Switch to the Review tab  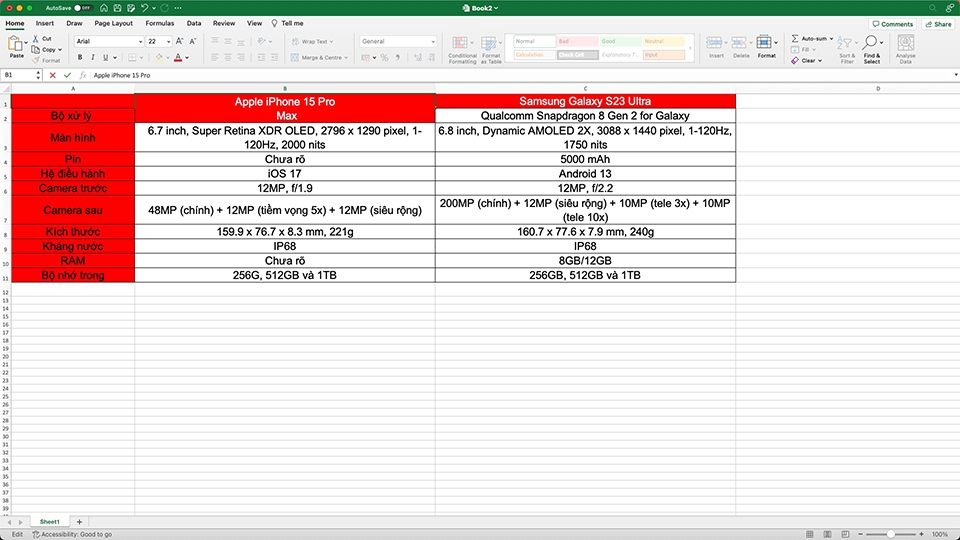coord(223,23)
